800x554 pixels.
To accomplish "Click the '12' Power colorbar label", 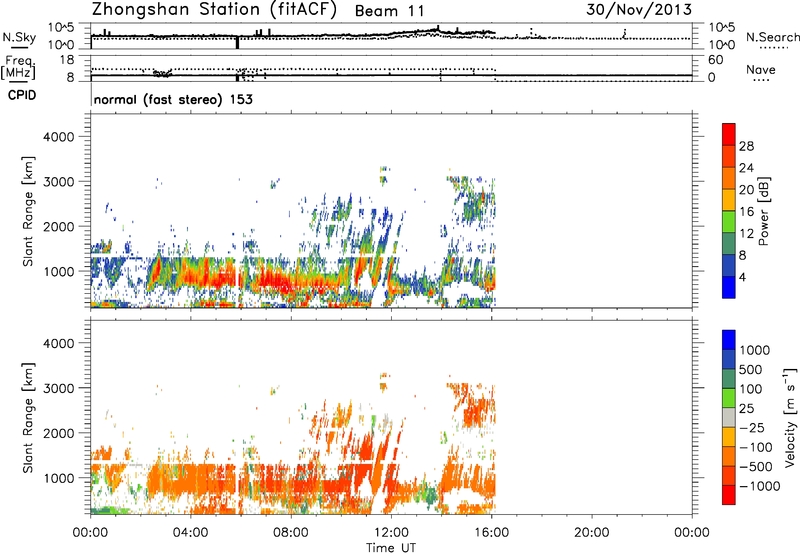I will (746, 233).
